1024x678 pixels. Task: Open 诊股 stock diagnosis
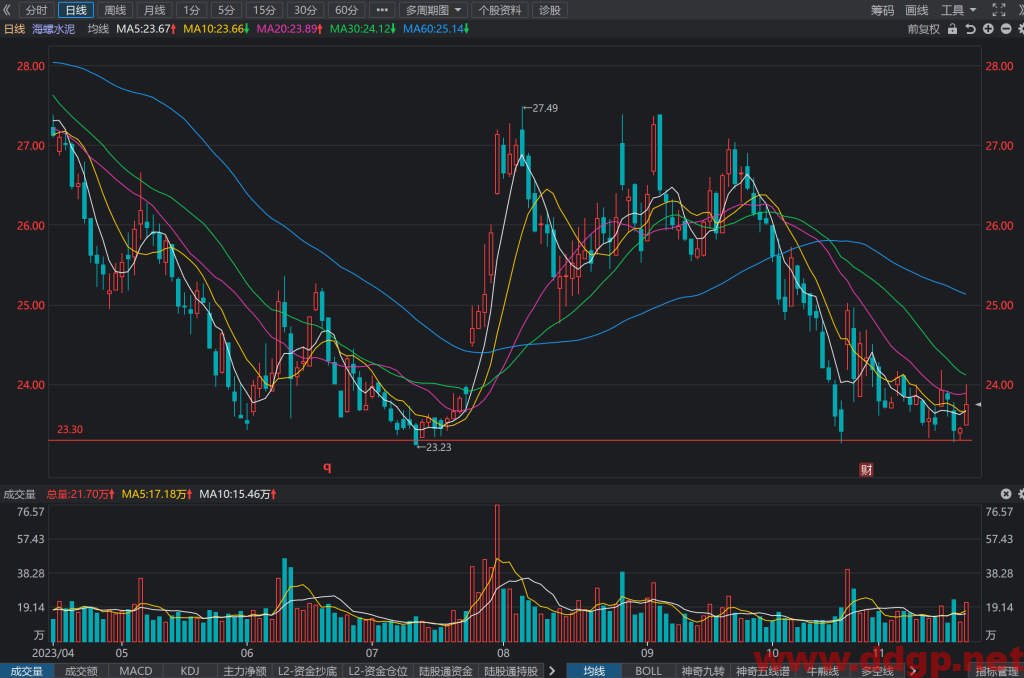(550, 10)
